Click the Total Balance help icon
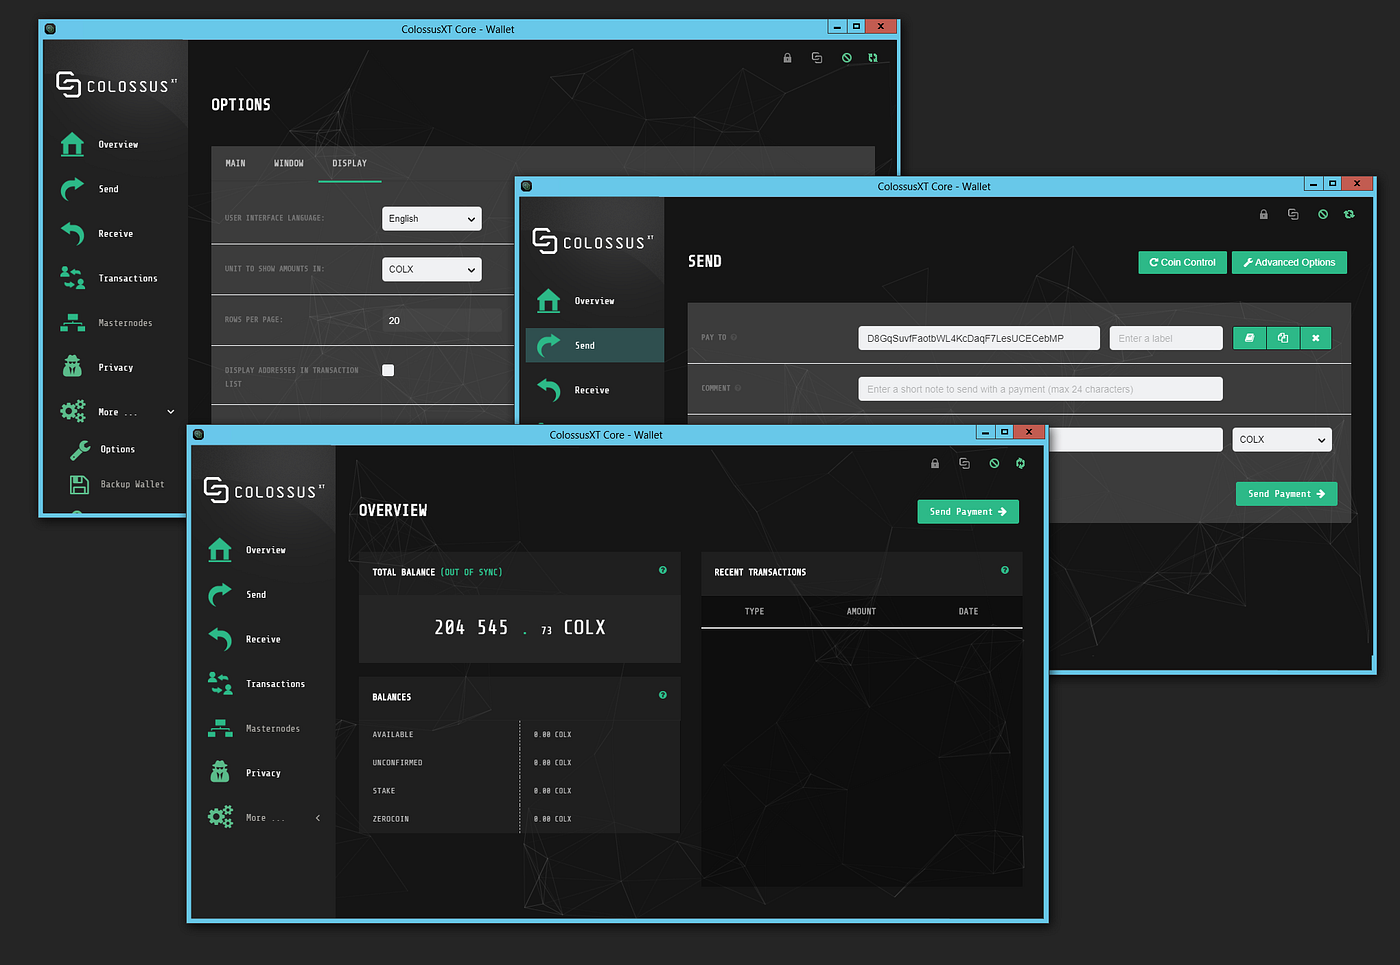Screen dimensions: 1400x965 tap(663, 570)
